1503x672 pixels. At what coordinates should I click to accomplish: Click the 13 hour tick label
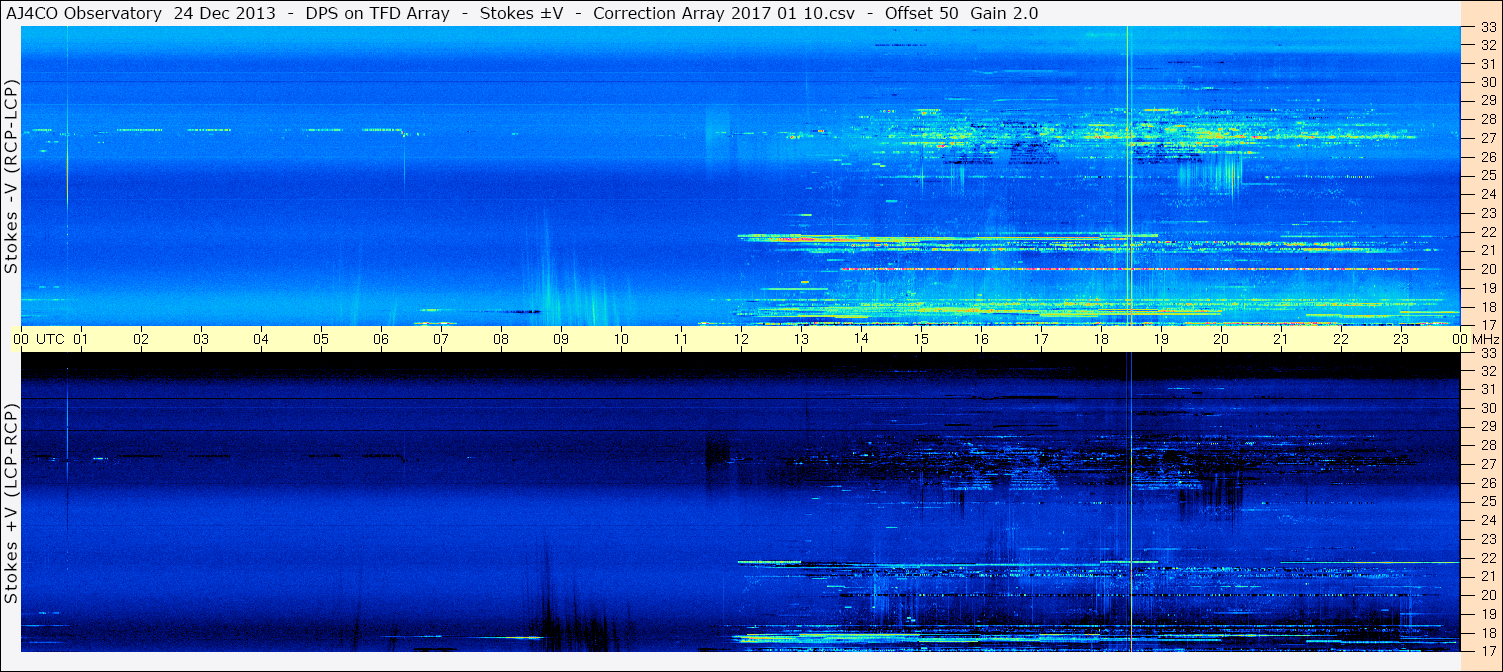tap(801, 339)
